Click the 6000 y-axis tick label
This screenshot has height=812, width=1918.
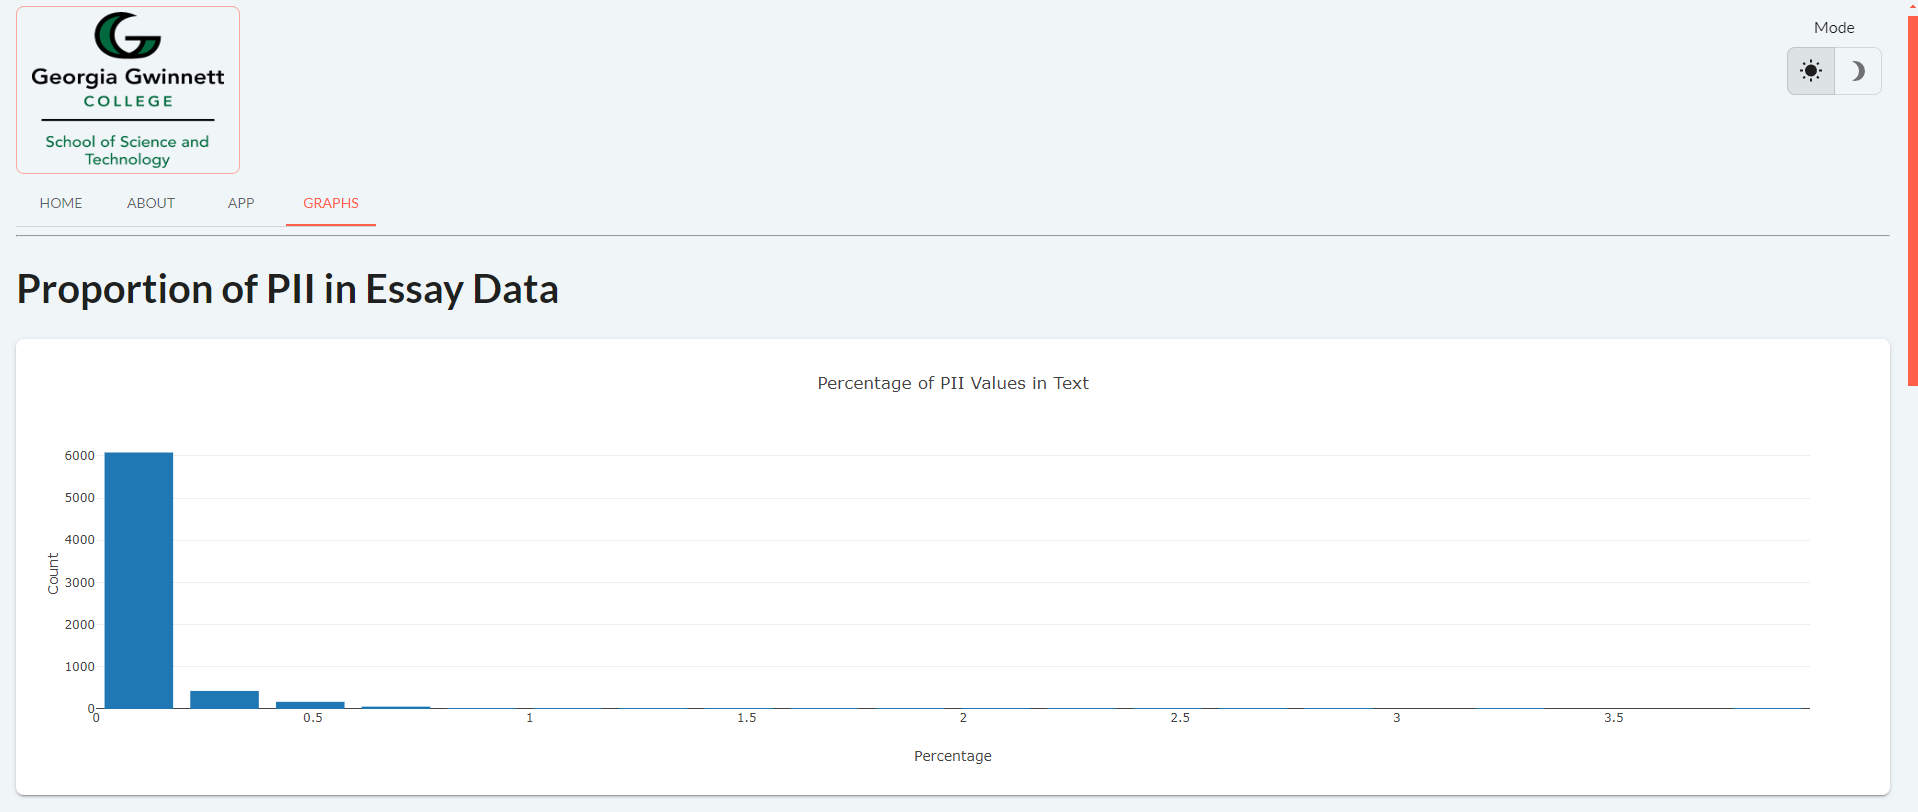point(80,456)
